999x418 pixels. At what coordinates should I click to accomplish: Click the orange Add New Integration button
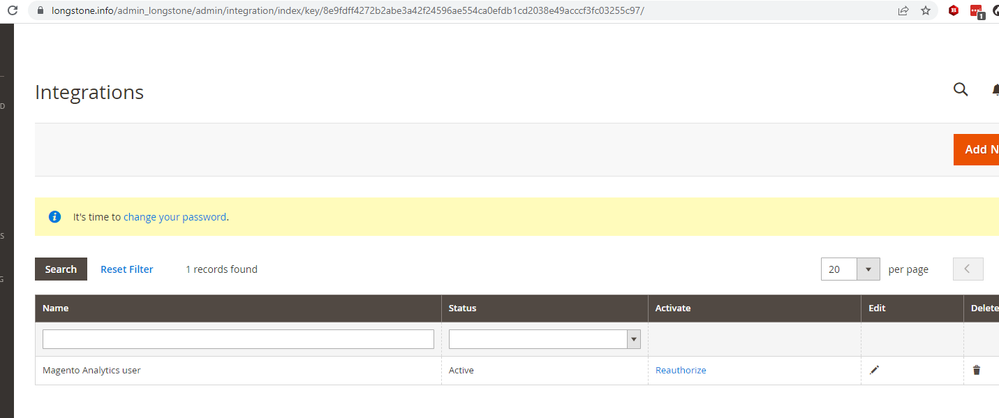tap(977, 150)
